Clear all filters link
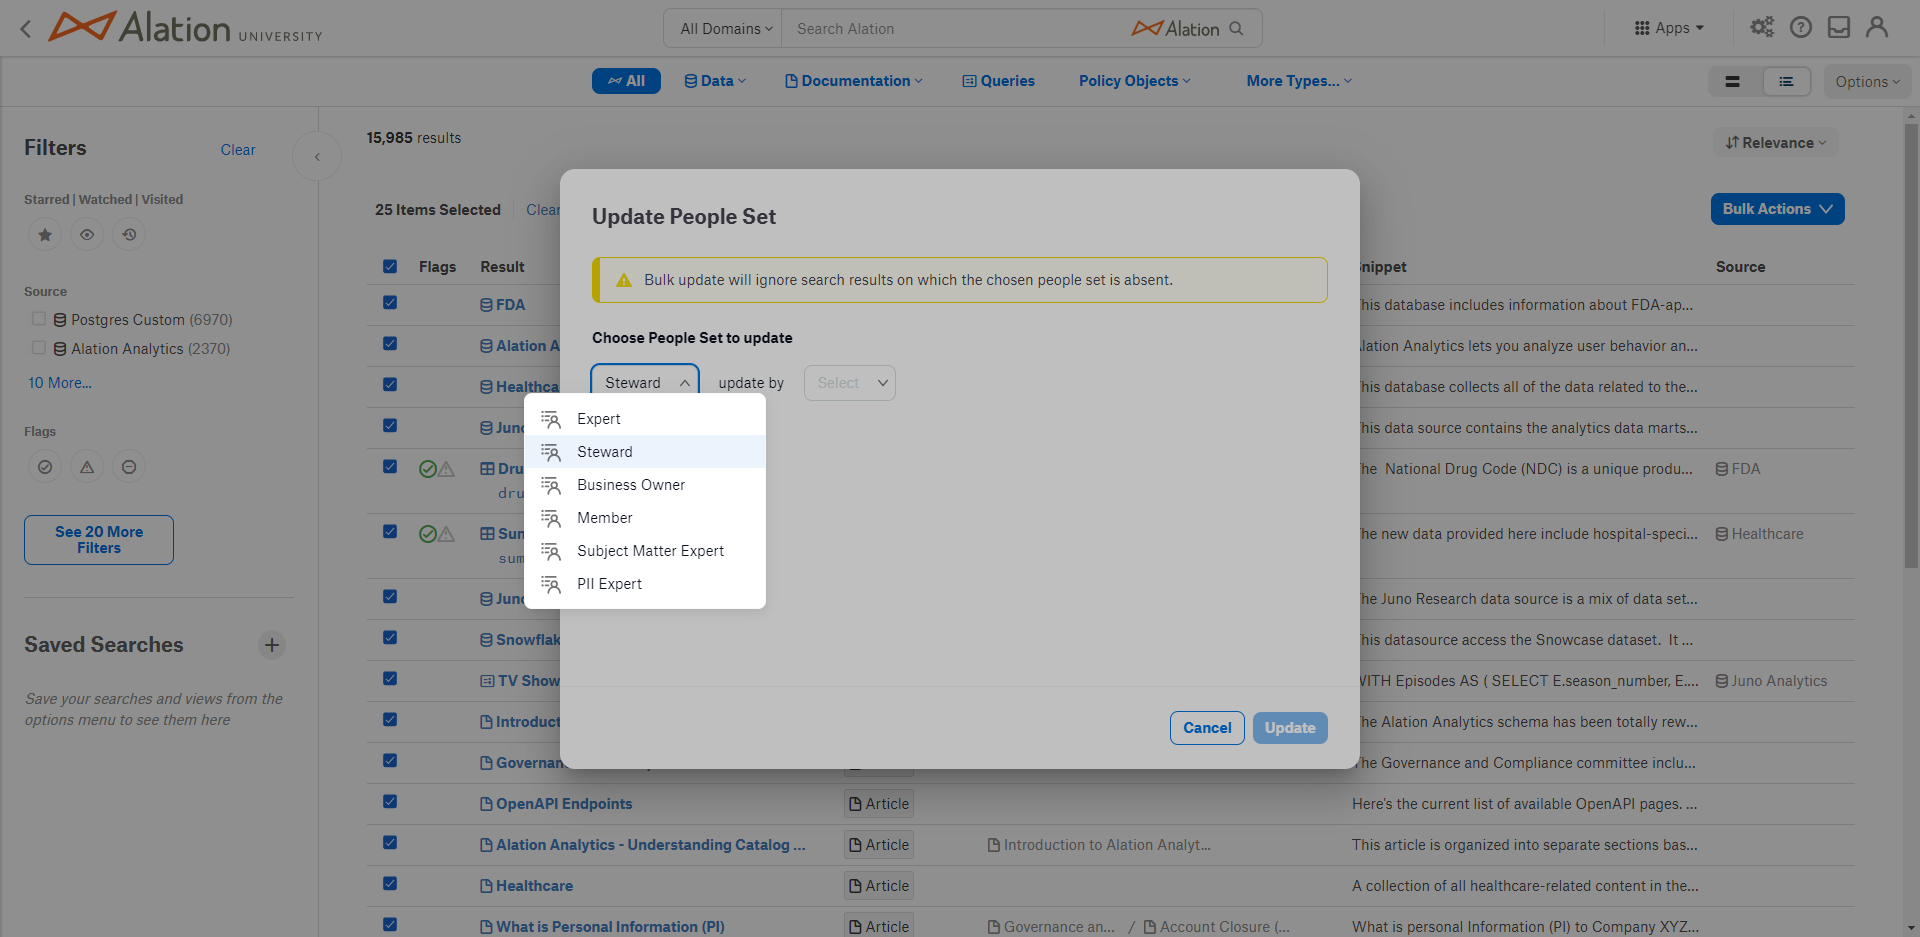This screenshot has width=1920, height=937. click(238, 150)
